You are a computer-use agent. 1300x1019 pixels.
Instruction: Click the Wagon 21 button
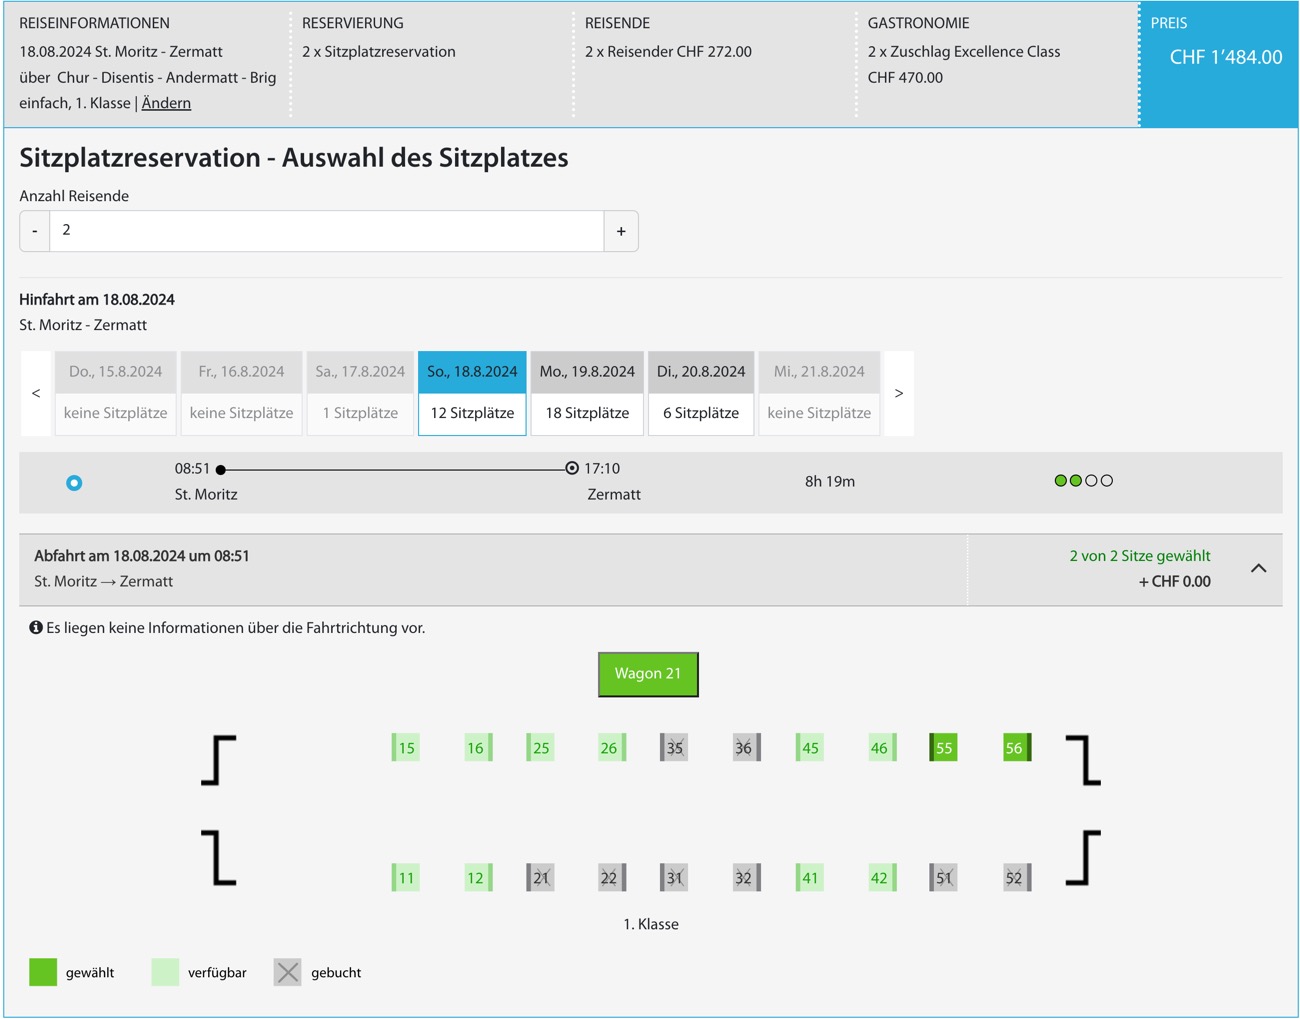648,674
